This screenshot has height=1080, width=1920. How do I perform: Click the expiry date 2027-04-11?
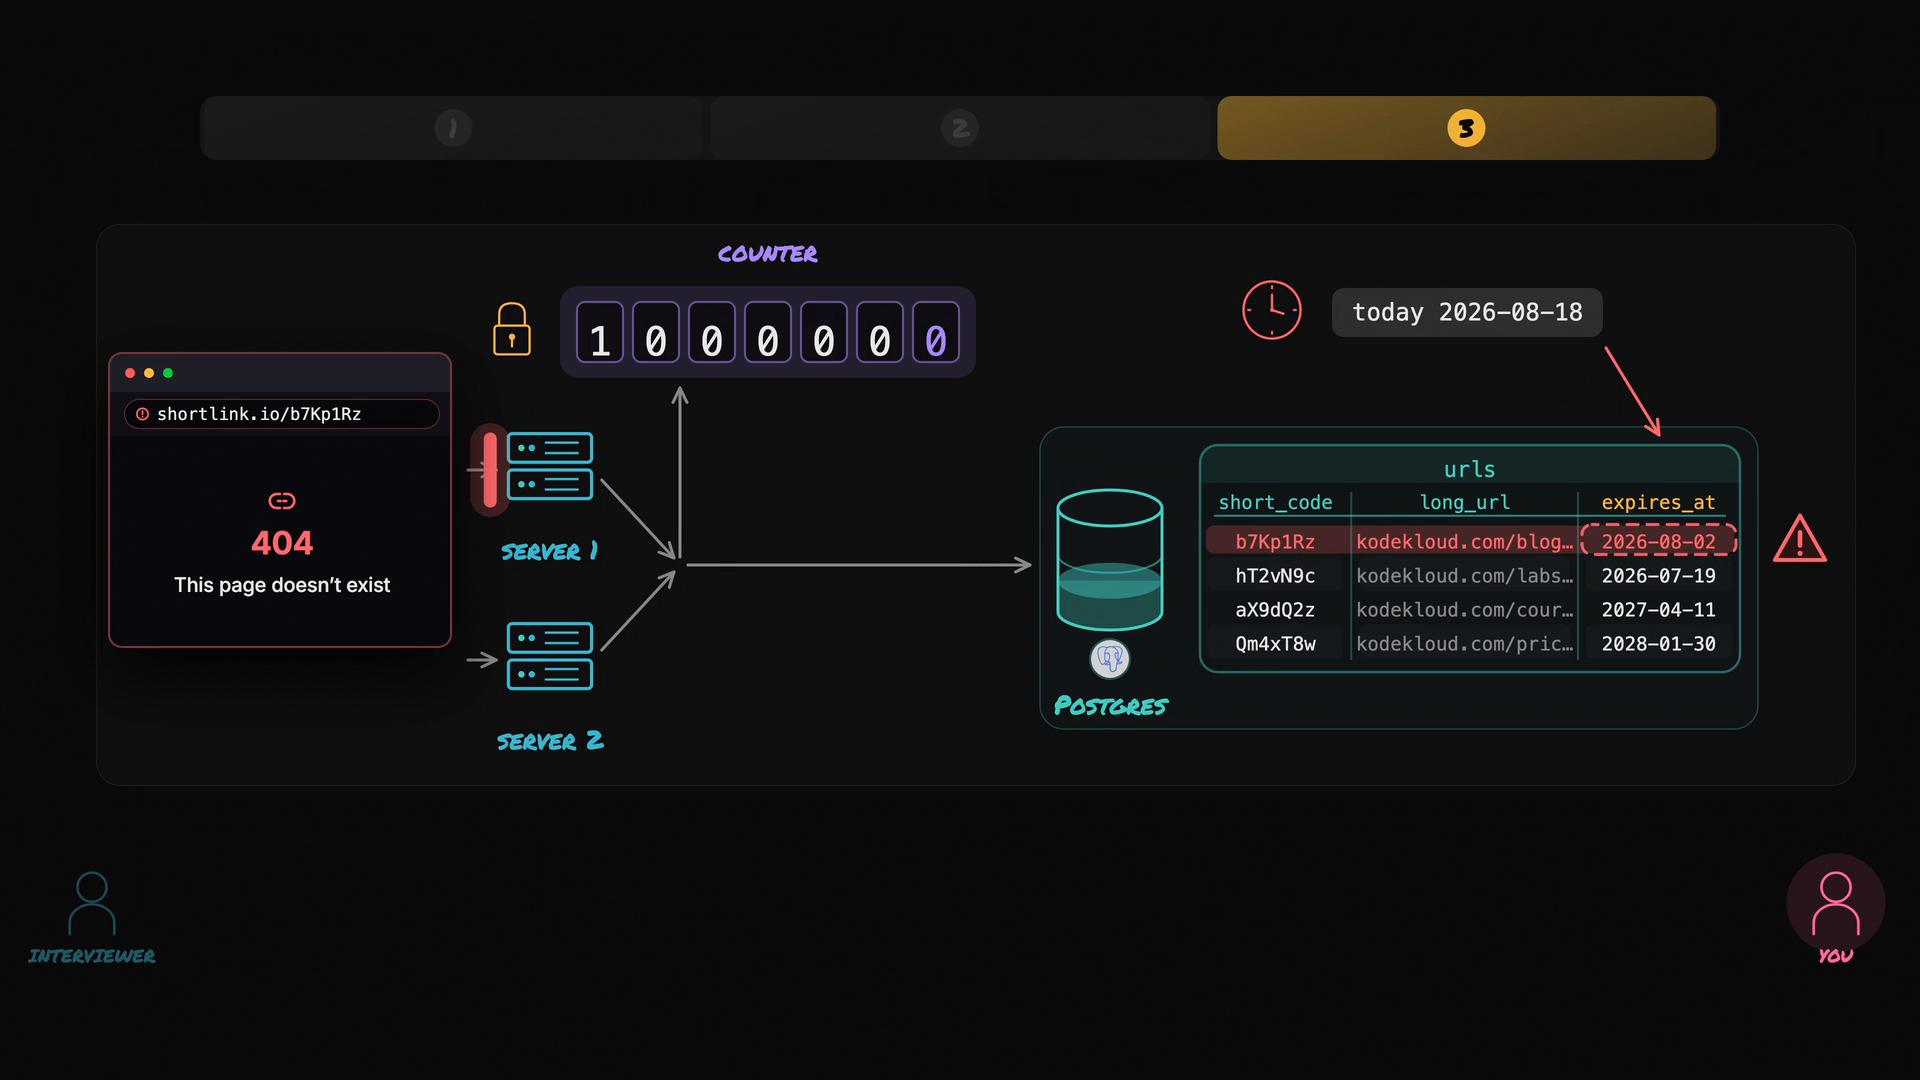point(1658,609)
